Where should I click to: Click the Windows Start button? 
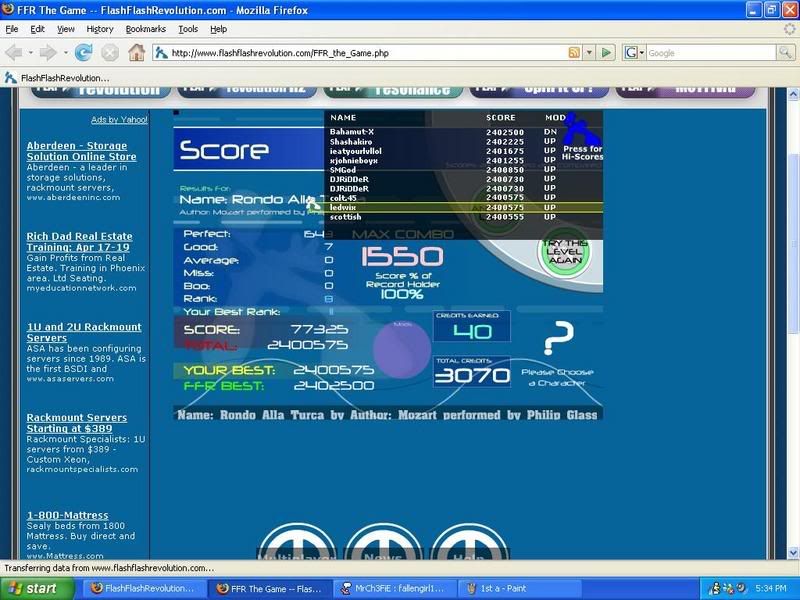click(x=37, y=588)
